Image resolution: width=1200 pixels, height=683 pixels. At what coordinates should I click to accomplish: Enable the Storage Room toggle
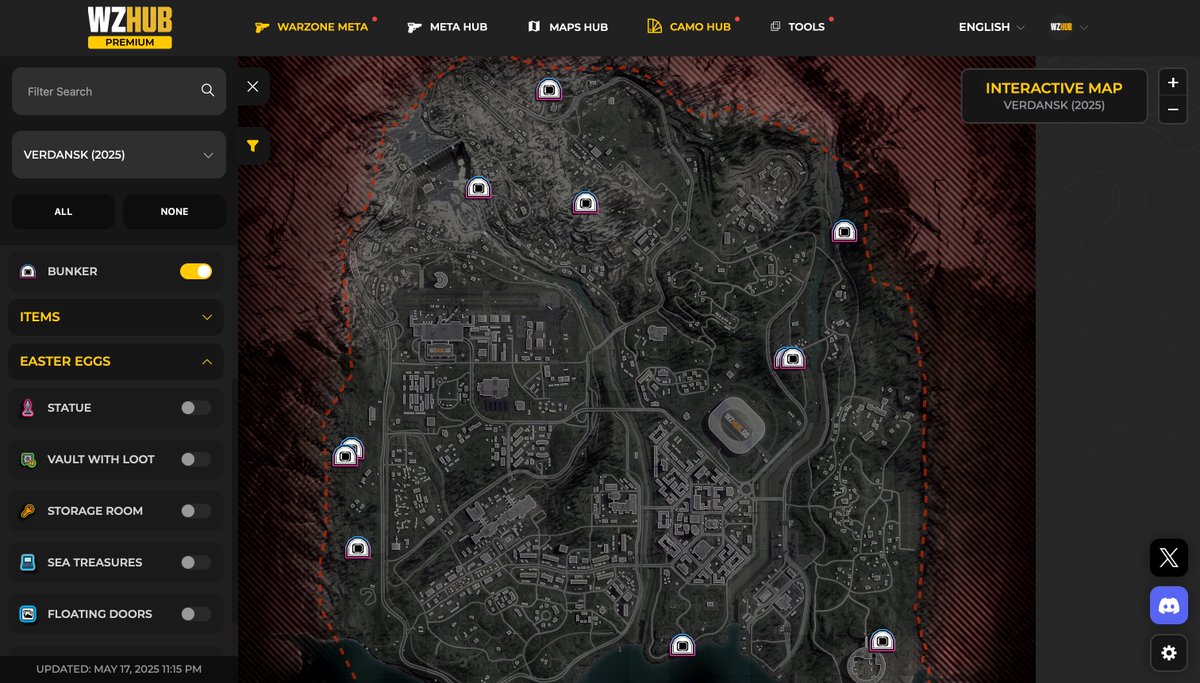pyautogui.click(x=196, y=511)
